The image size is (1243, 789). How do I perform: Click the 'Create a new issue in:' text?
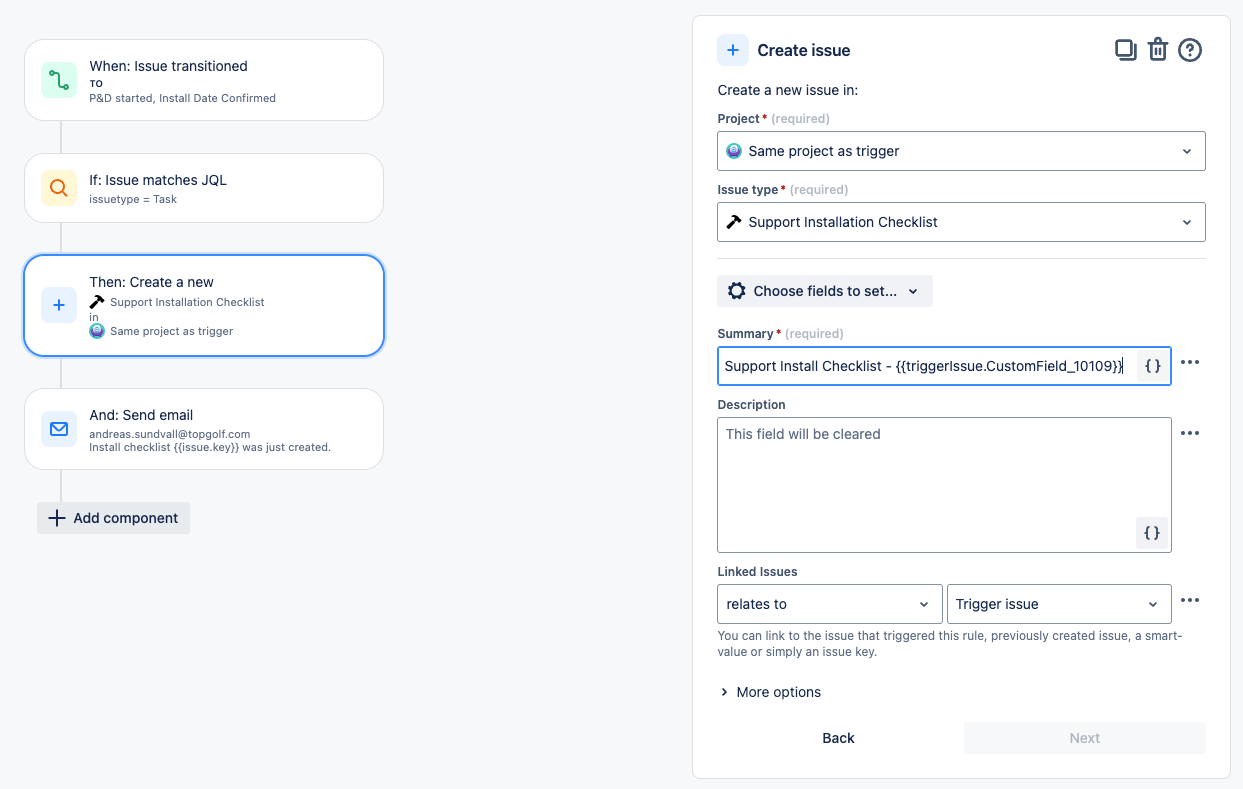pyautogui.click(x=788, y=90)
